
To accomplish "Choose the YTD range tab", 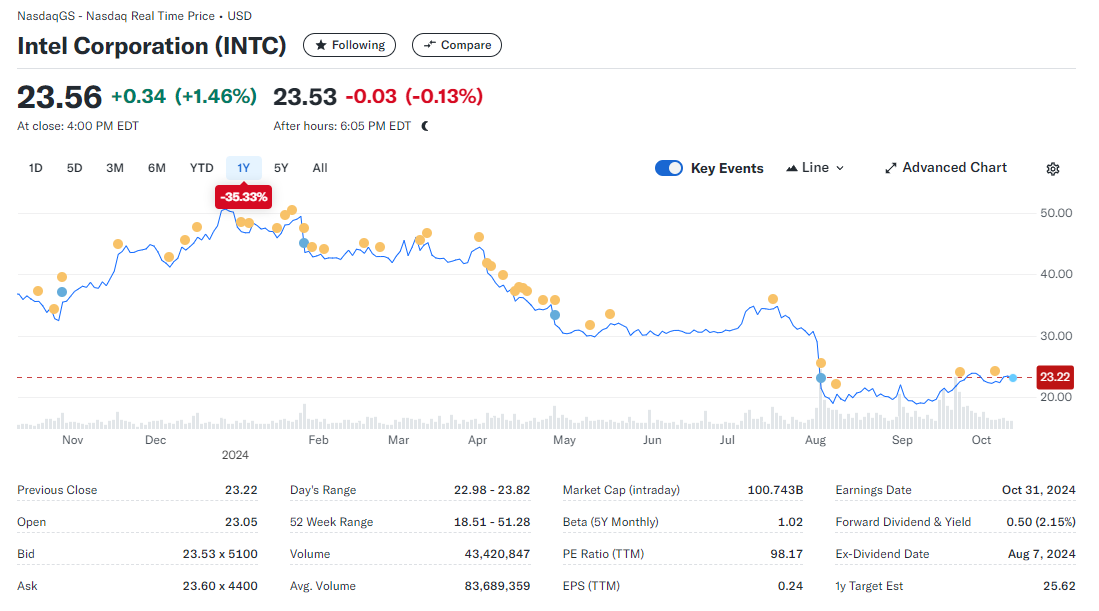I will pyautogui.click(x=202, y=168).
